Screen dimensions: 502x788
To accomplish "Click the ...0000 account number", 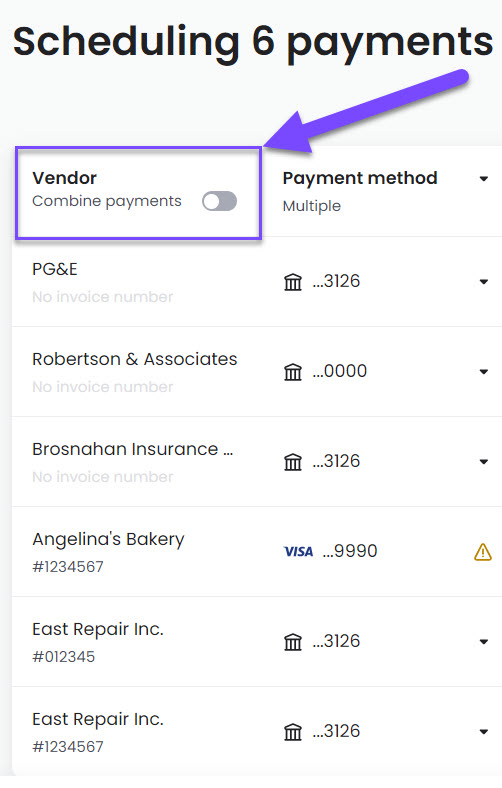I will click(340, 371).
